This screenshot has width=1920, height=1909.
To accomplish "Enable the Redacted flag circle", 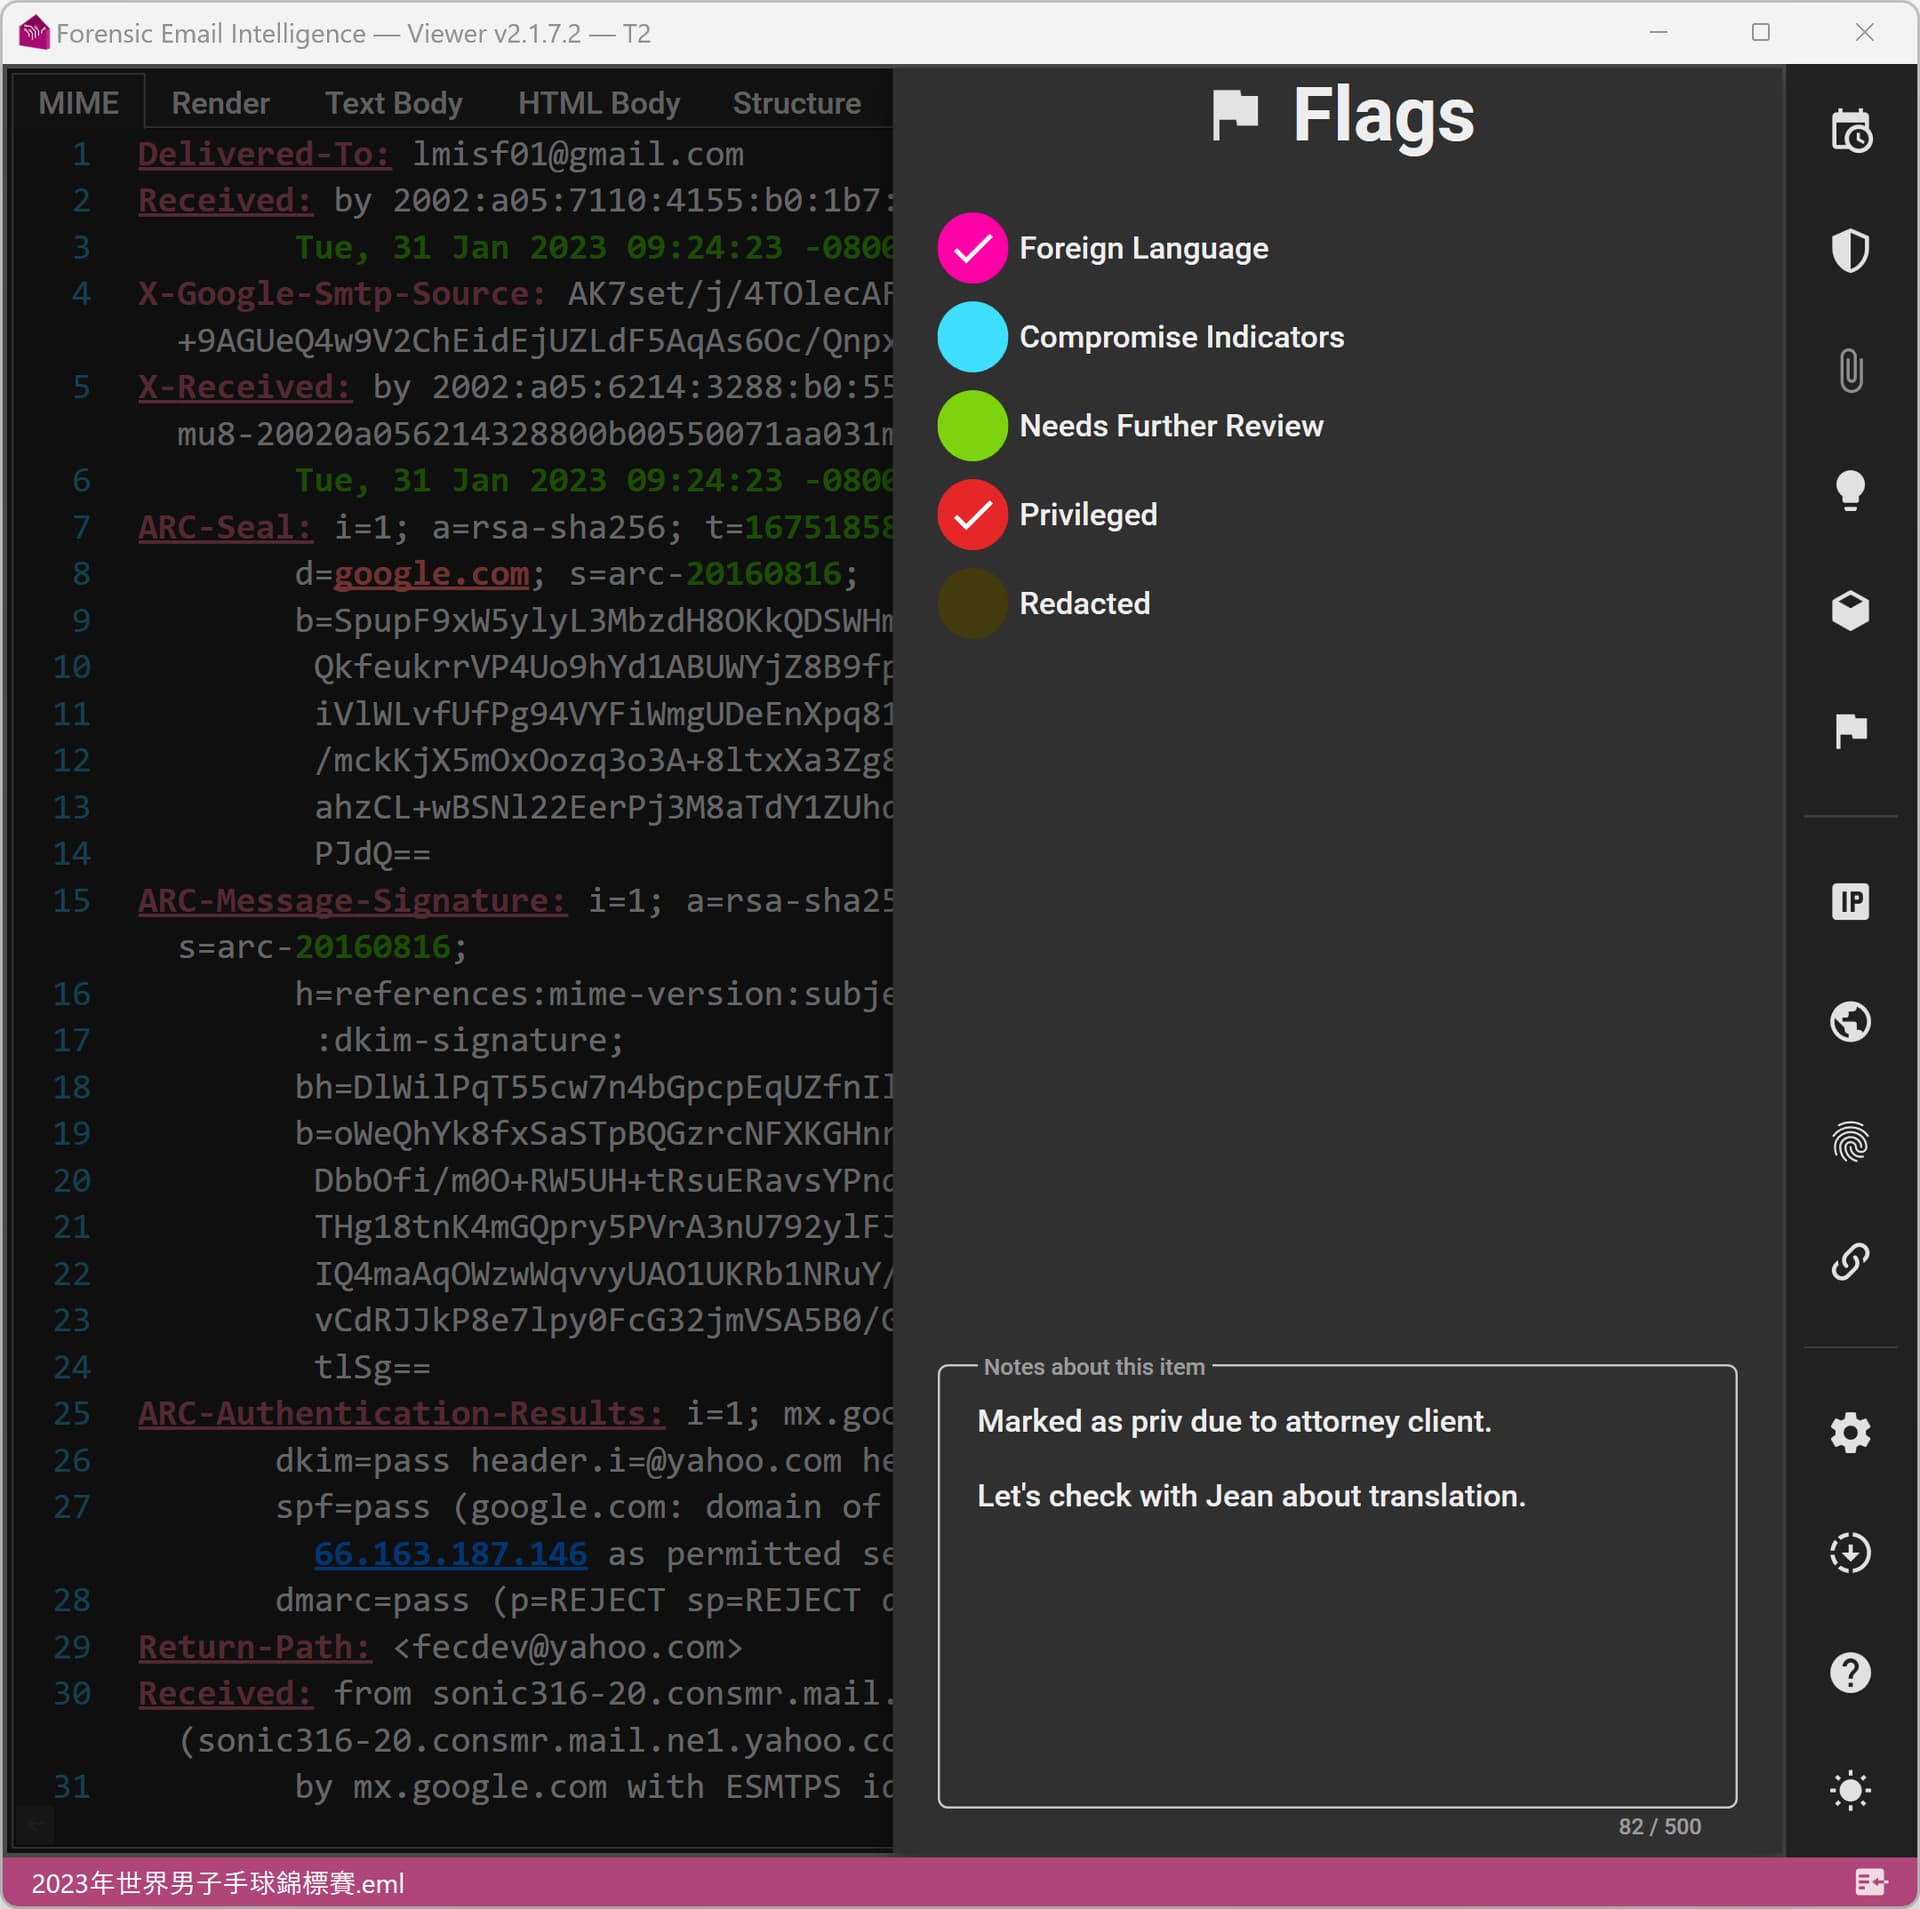I will pyautogui.click(x=971, y=604).
